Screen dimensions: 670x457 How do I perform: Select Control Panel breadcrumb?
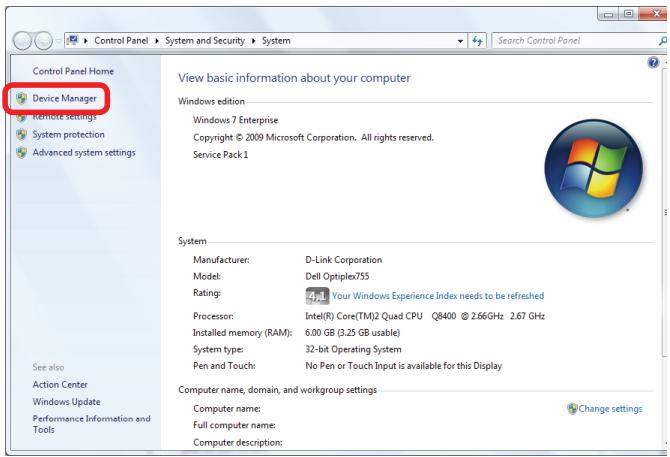coord(121,41)
